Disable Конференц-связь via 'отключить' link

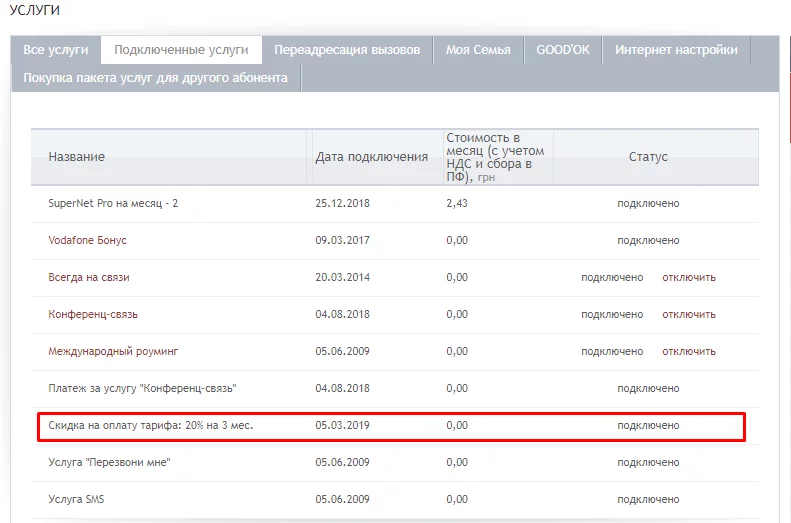point(688,315)
